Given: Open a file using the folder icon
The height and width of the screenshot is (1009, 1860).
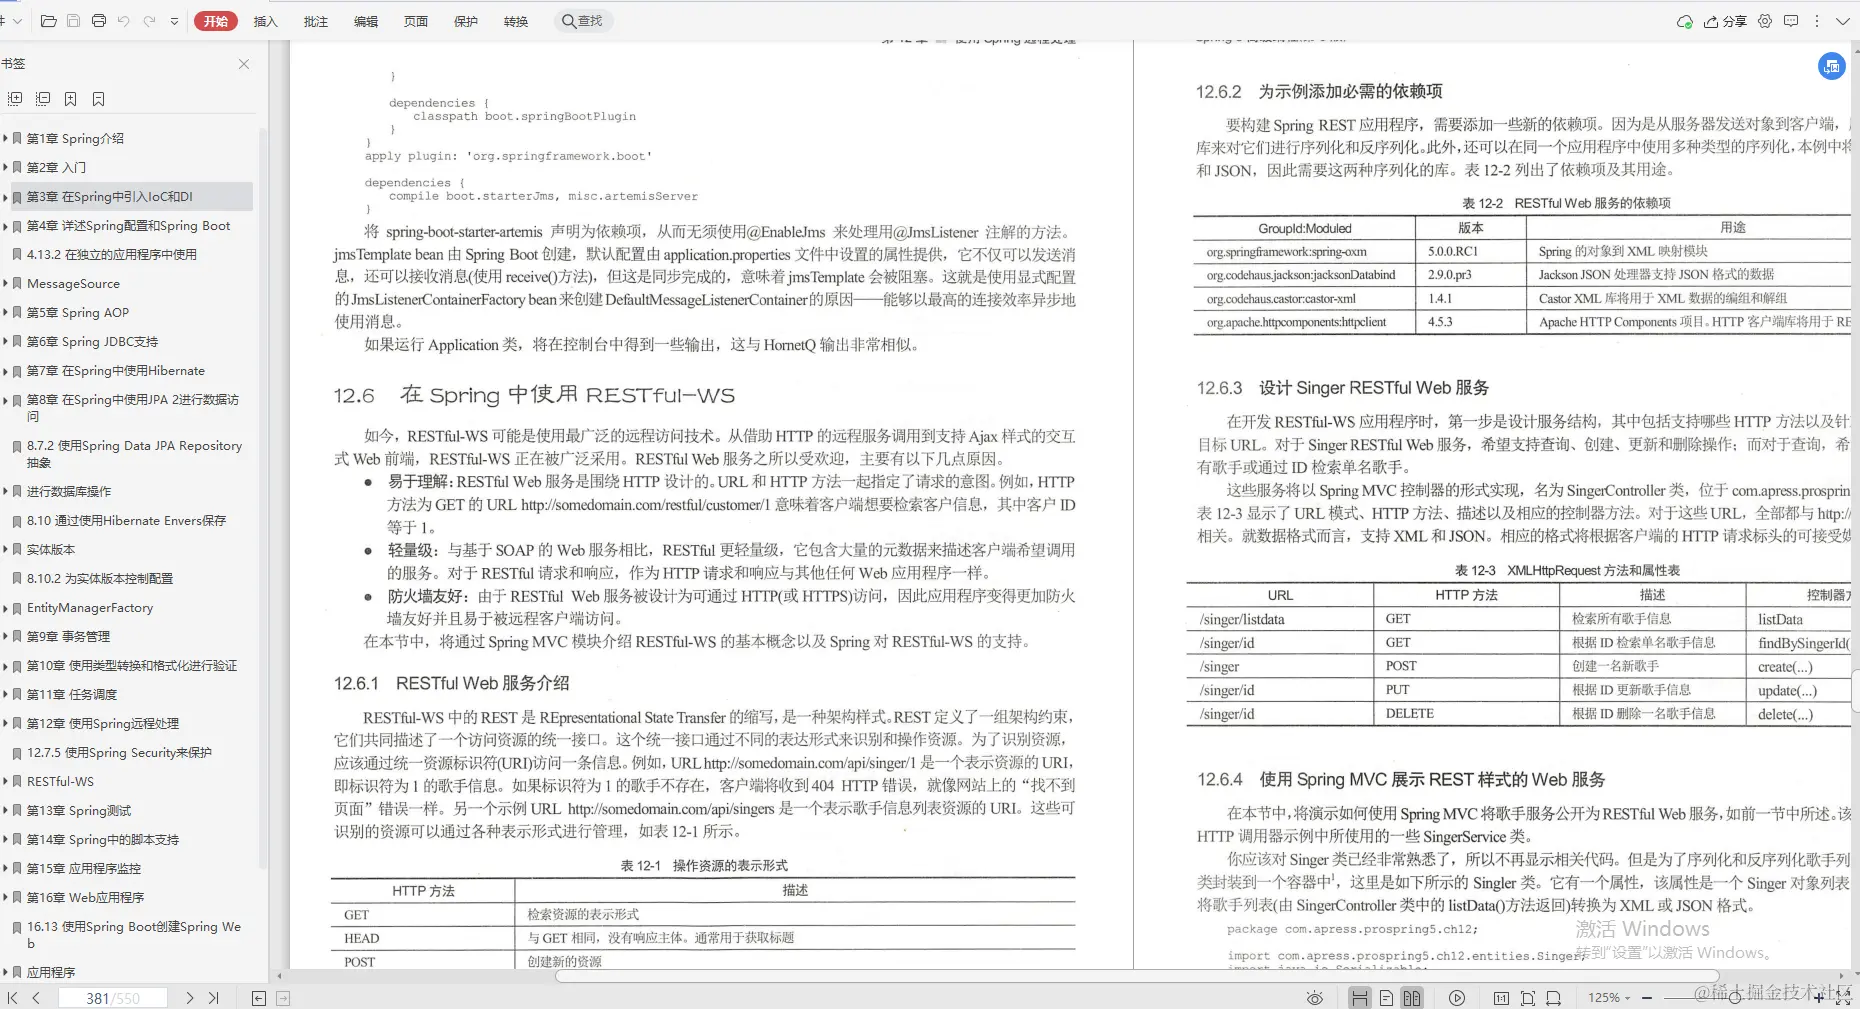Looking at the screenshot, I should tap(47, 20).
